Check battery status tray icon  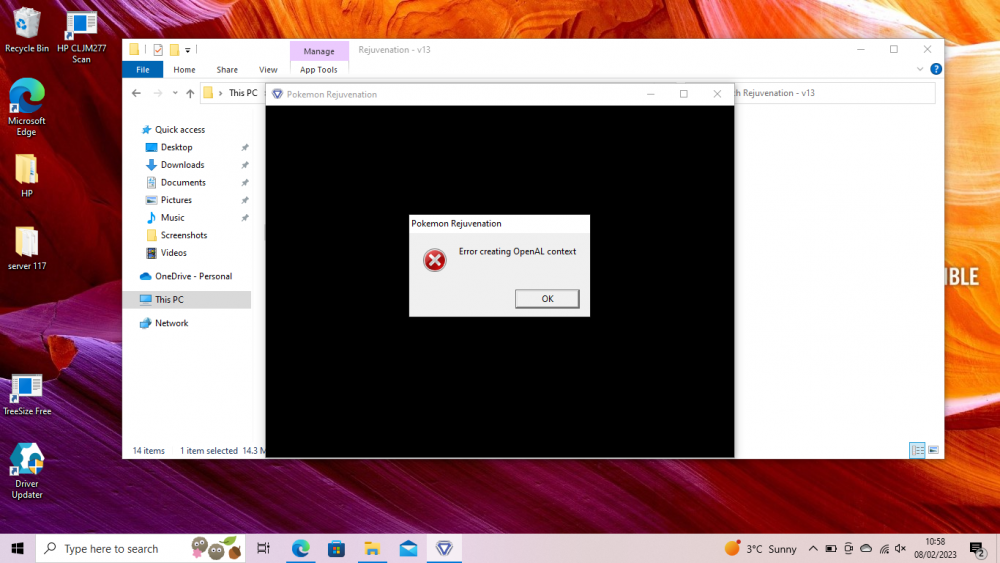[x=830, y=548]
